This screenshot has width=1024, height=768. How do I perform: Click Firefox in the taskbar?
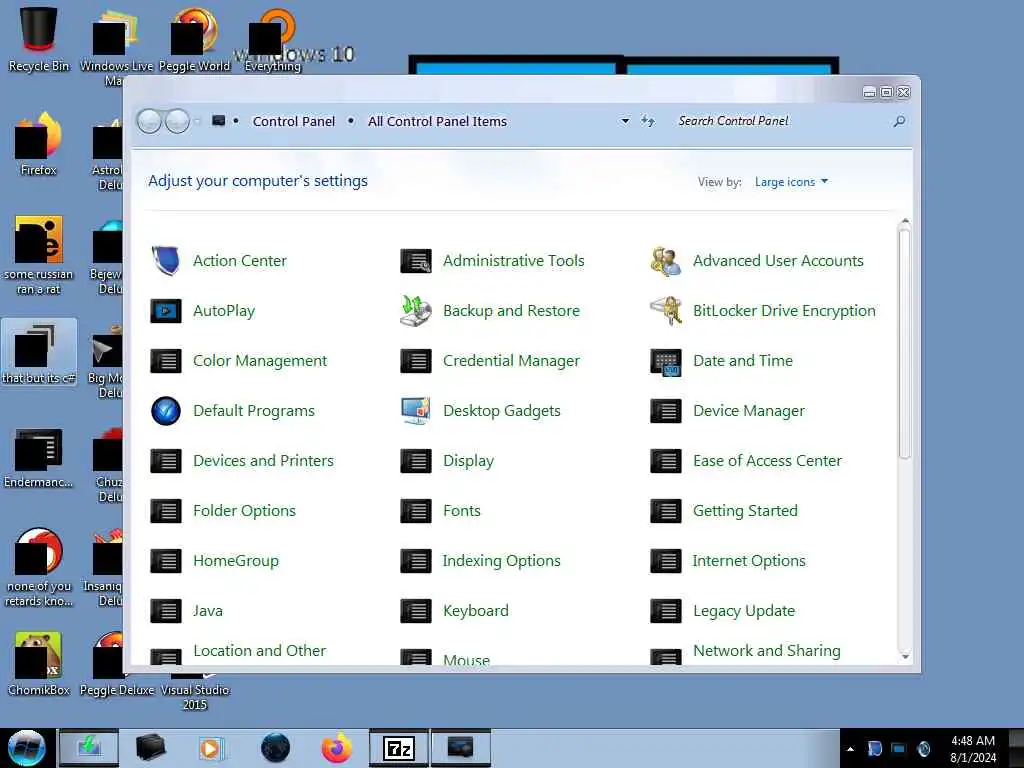tap(336, 748)
